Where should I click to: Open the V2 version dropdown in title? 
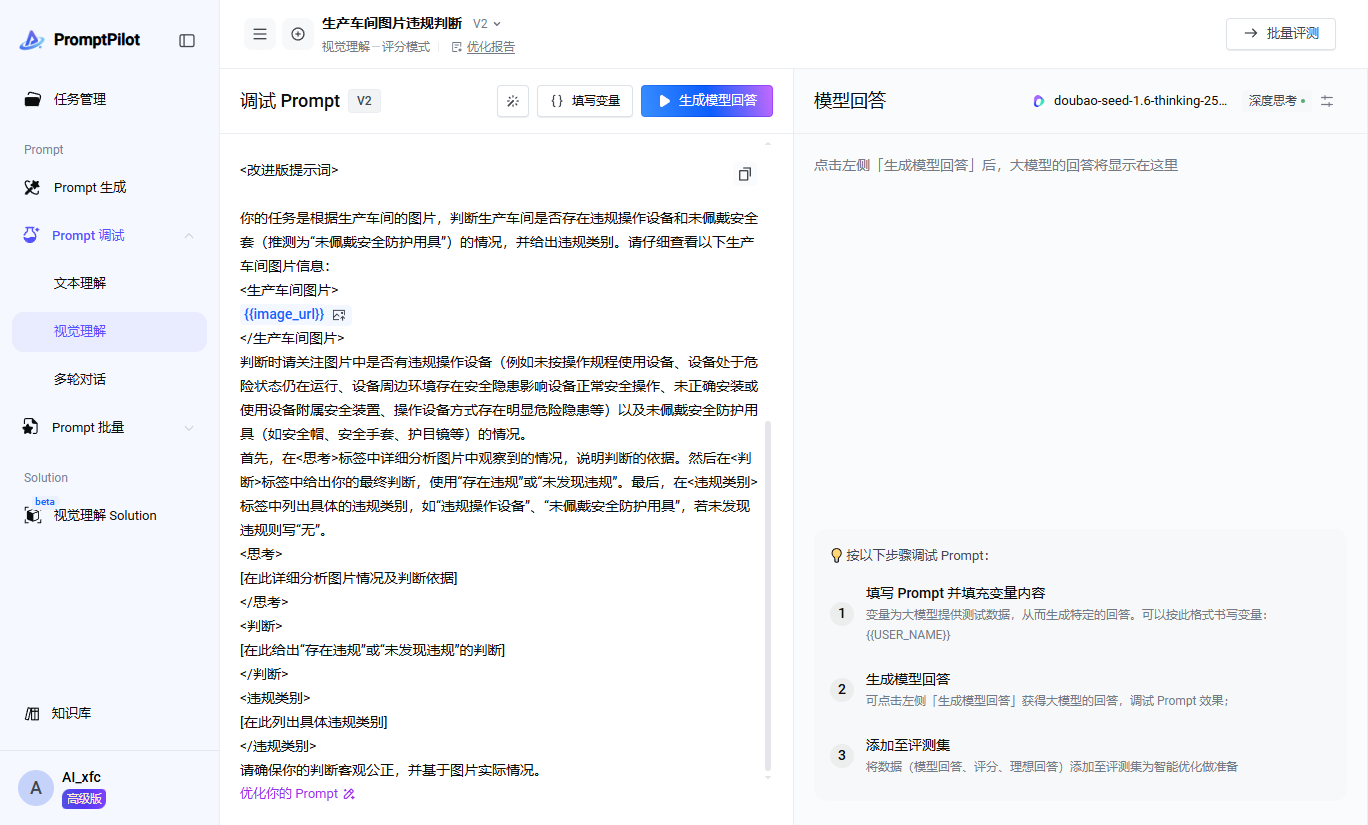487,23
